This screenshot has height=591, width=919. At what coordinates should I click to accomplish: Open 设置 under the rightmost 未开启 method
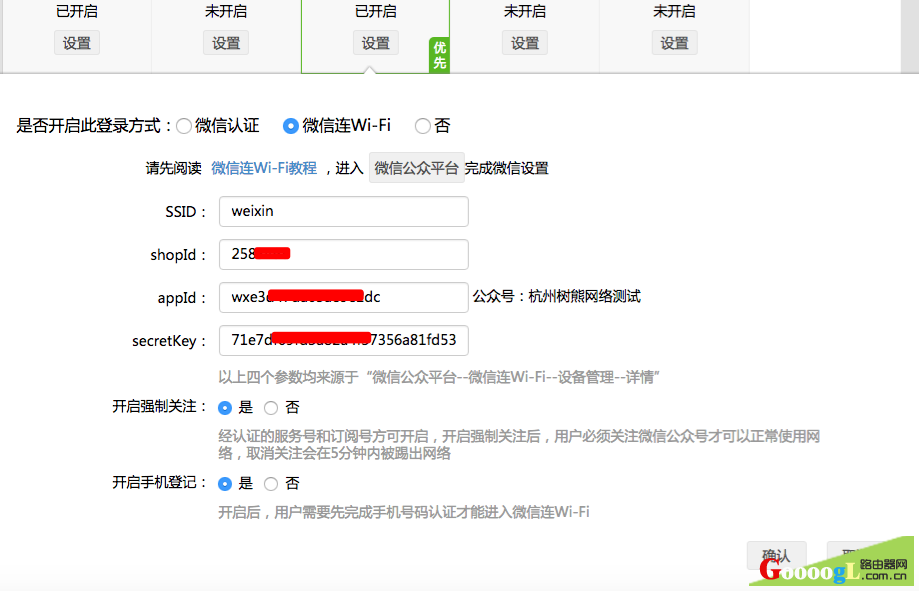(674, 43)
